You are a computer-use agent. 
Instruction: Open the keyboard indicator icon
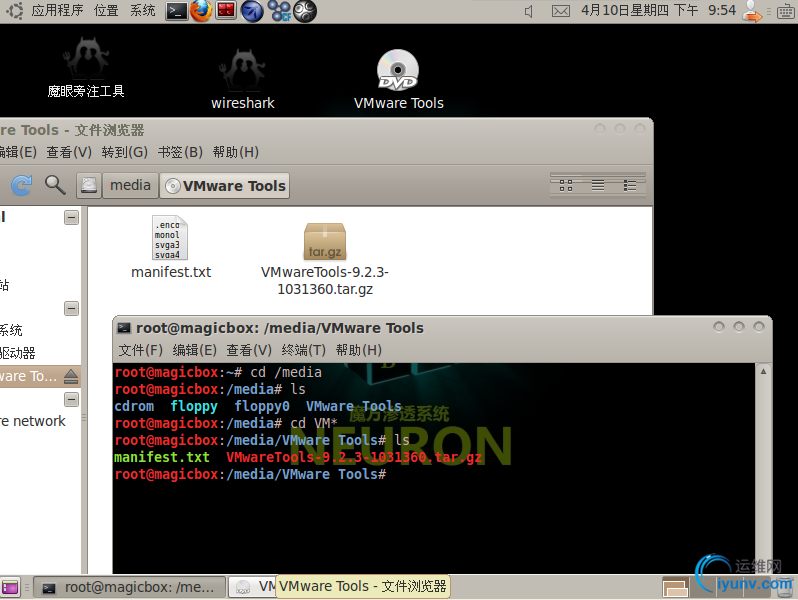point(786,12)
